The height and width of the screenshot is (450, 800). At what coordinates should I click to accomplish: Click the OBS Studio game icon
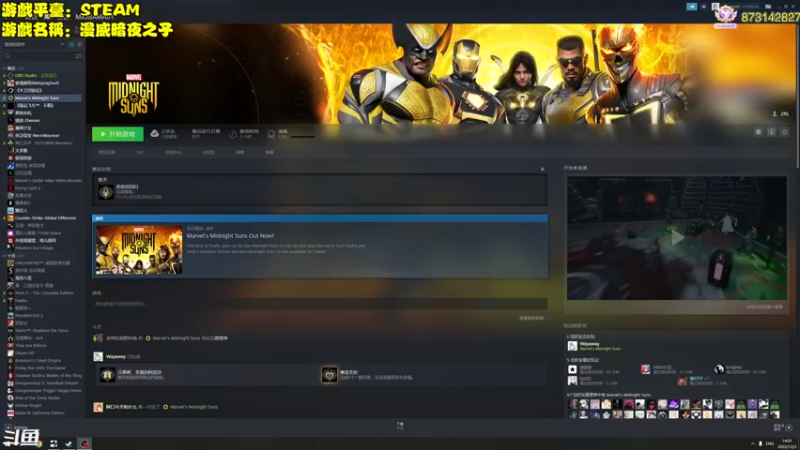(10, 76)
